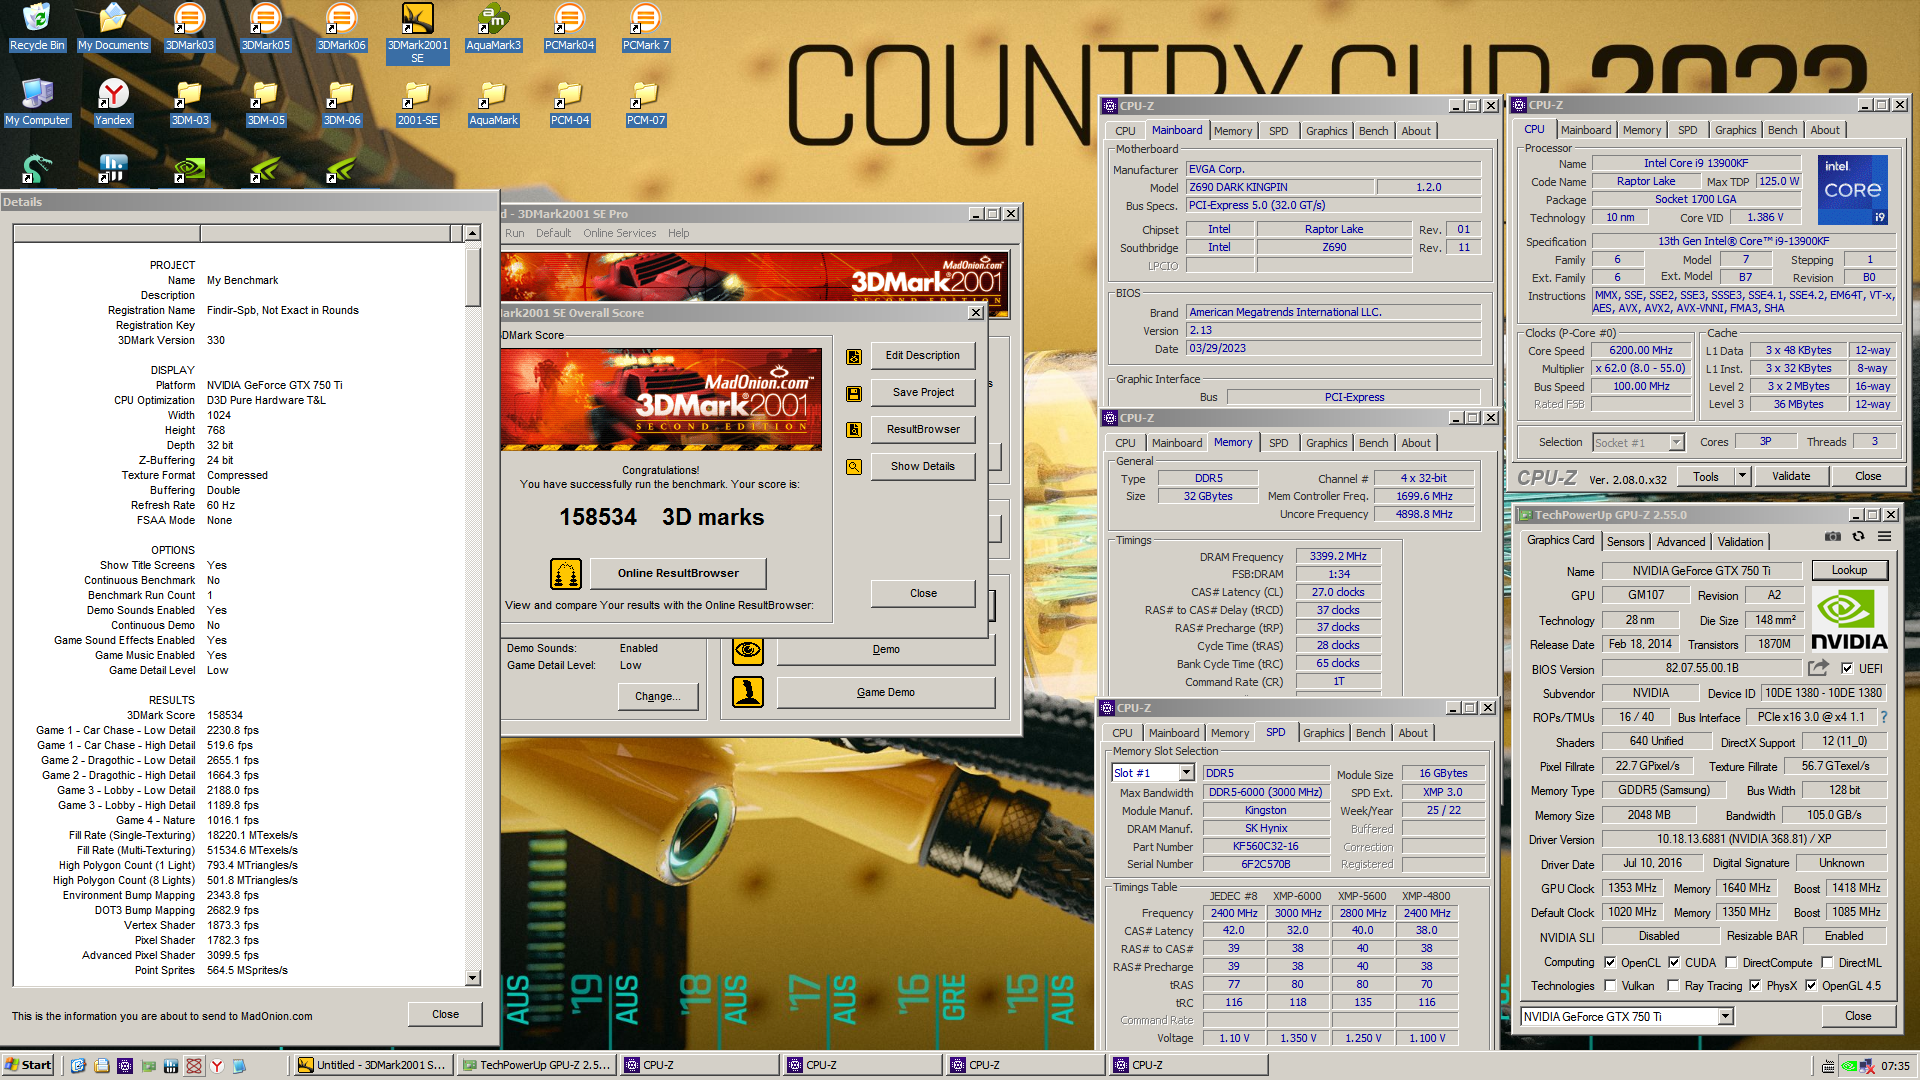Screen dimensions: 1920x1080
Task: Launch the 3DMark05 desktop shortcut
Action: coord(265,27)
